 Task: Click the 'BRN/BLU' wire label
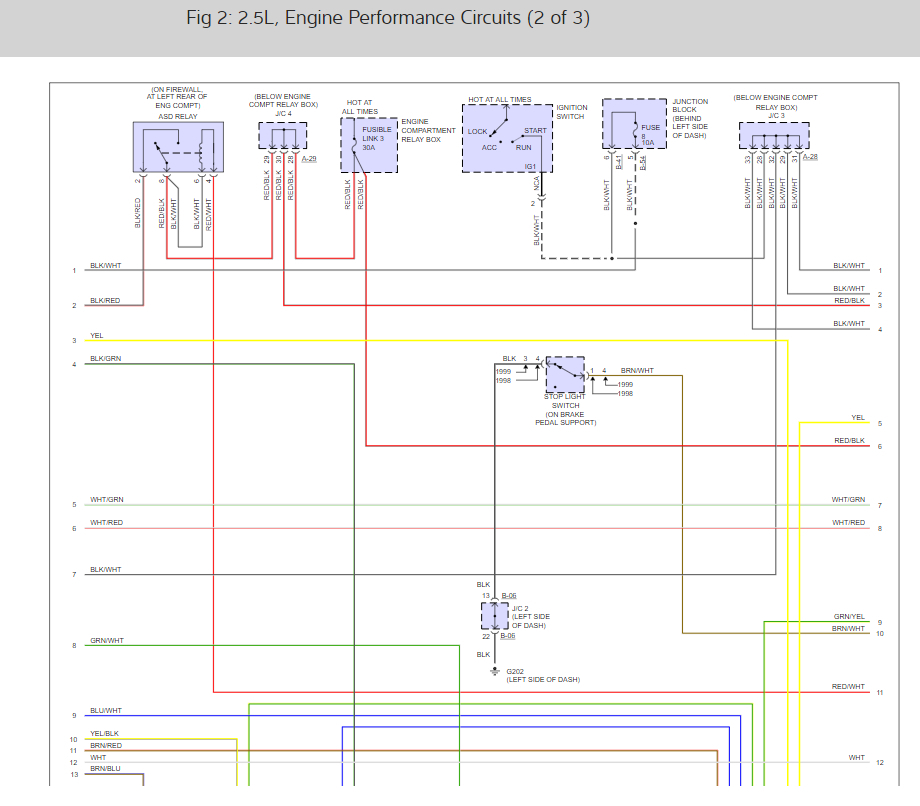[x=105, y=768]
